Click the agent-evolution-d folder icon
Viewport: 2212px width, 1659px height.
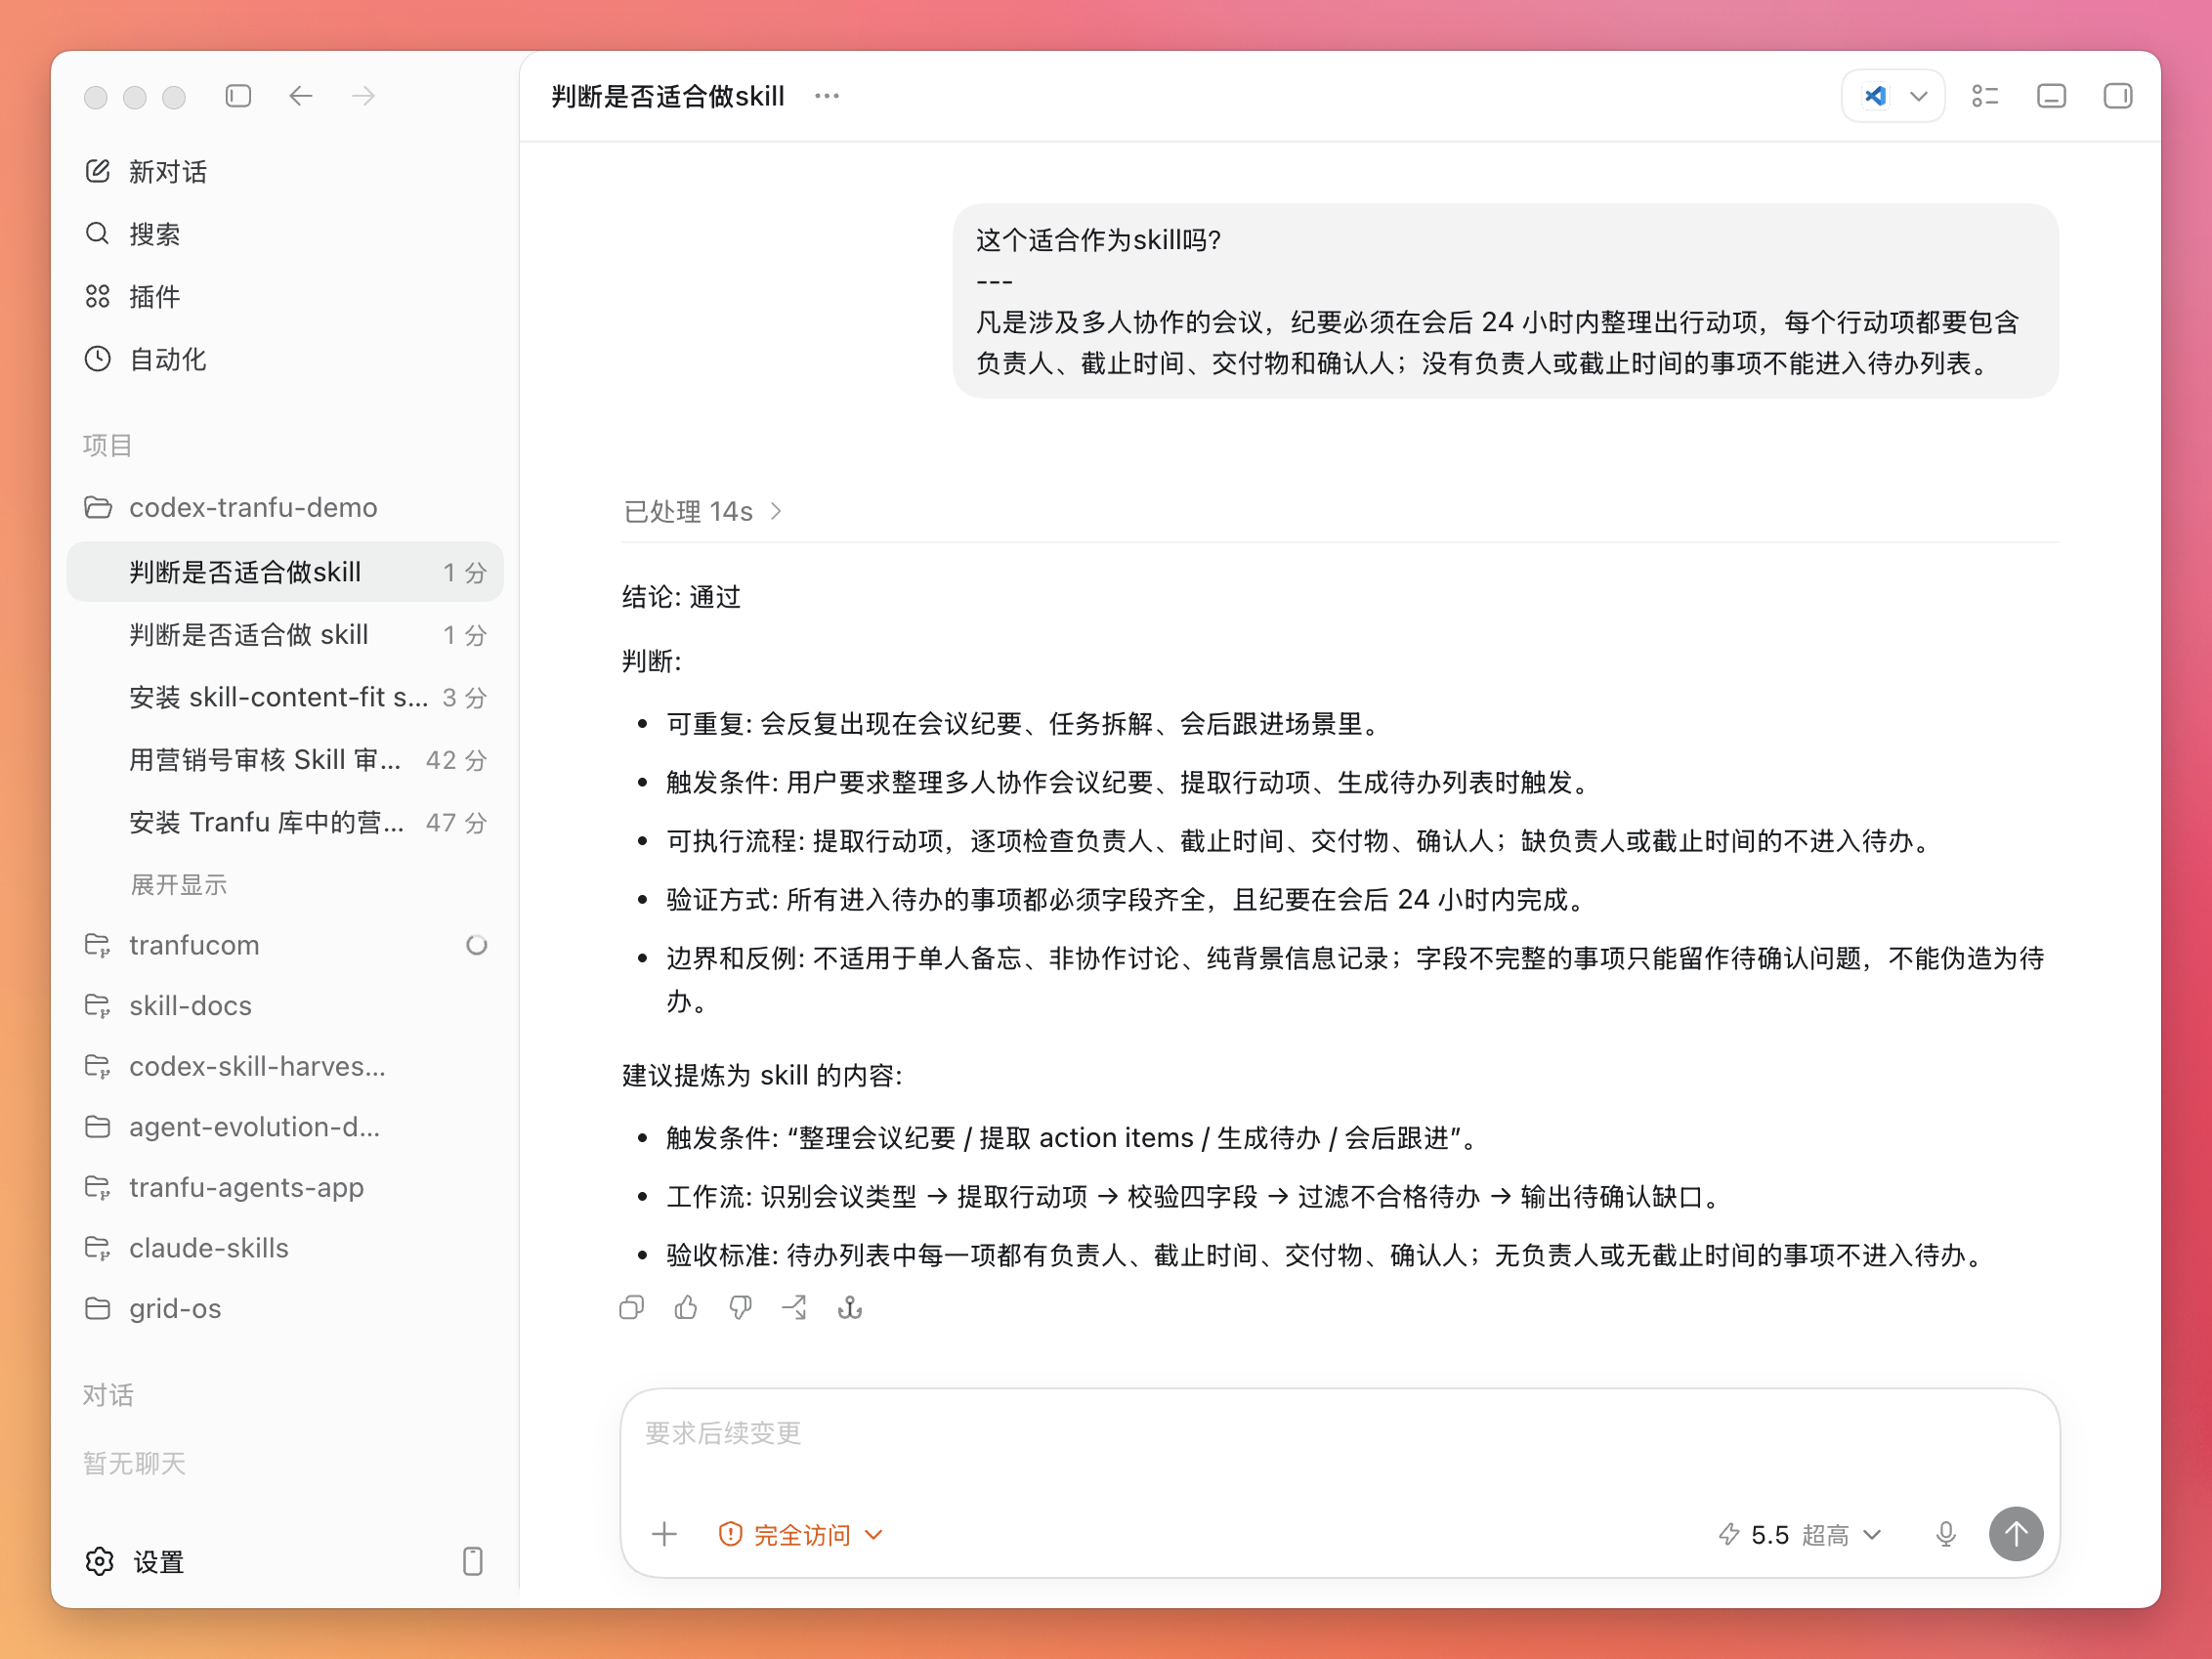98,1127
